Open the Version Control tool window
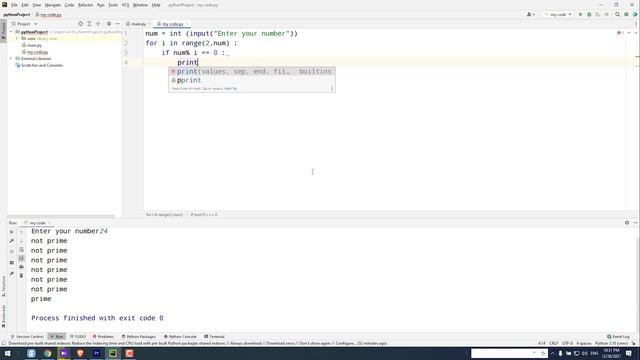The height and width of the screenshot is (360, 640). [x=27, y=337]
